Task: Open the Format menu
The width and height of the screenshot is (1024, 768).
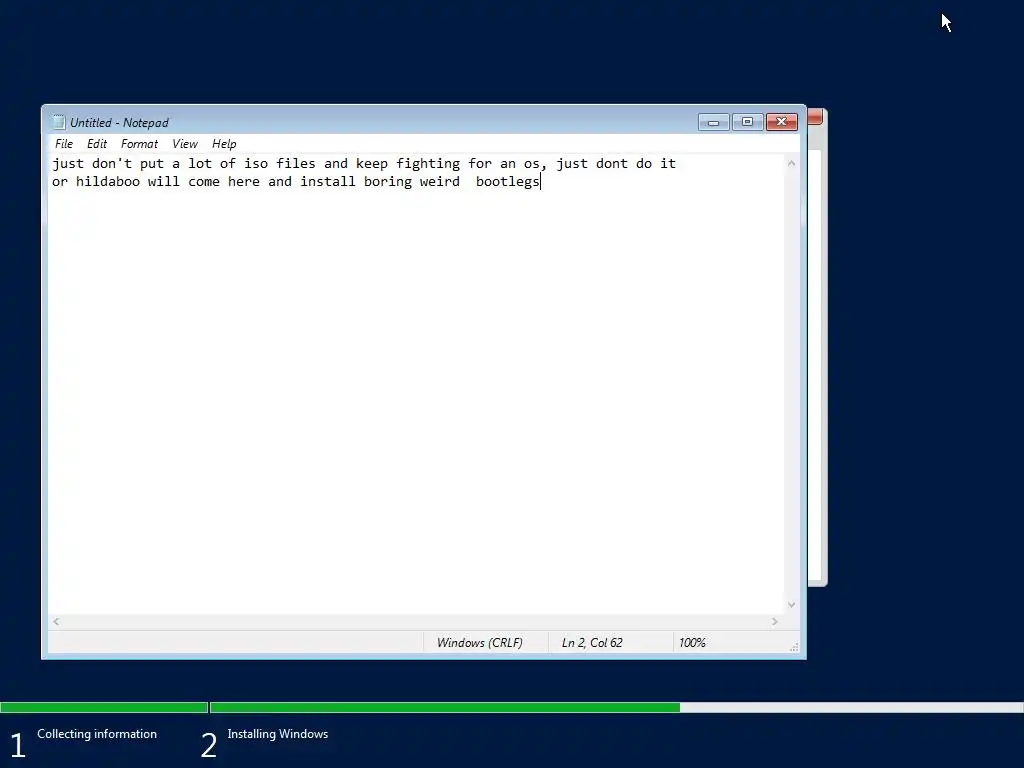Action: pyautogui.click(x=139, y=144)
